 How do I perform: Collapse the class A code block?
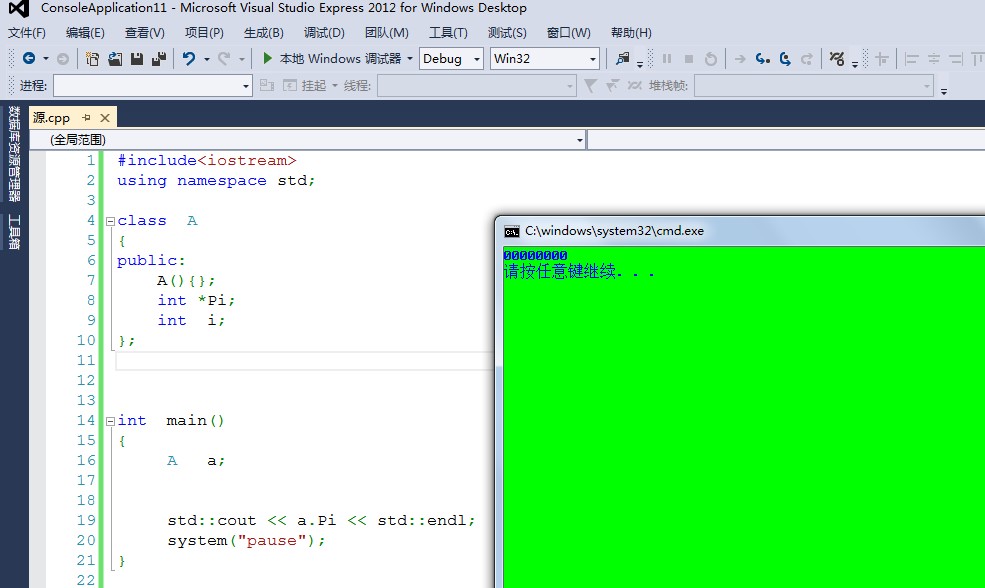109,221
